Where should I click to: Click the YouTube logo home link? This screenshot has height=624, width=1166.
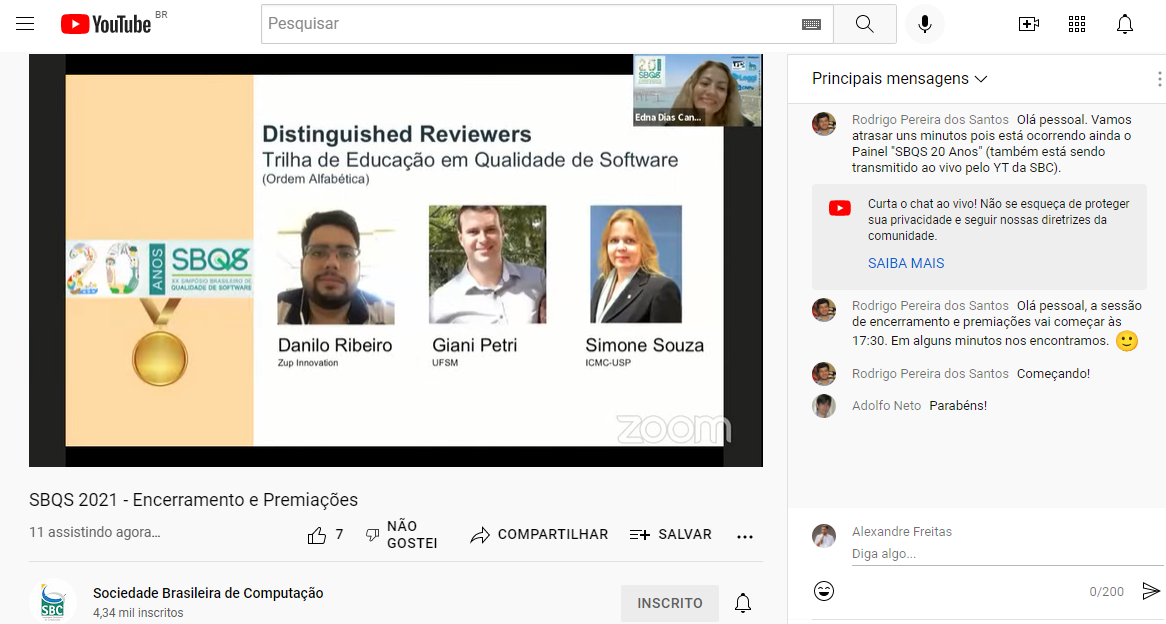[x=106, y=24]
